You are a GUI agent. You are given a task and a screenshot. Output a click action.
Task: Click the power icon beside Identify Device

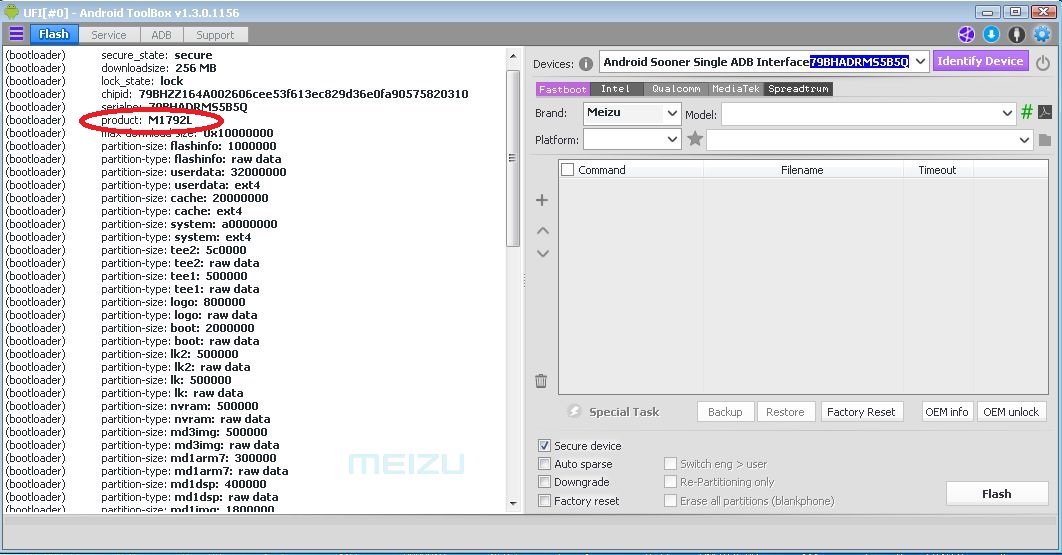pyautogui.click(x=1043, y=63)
